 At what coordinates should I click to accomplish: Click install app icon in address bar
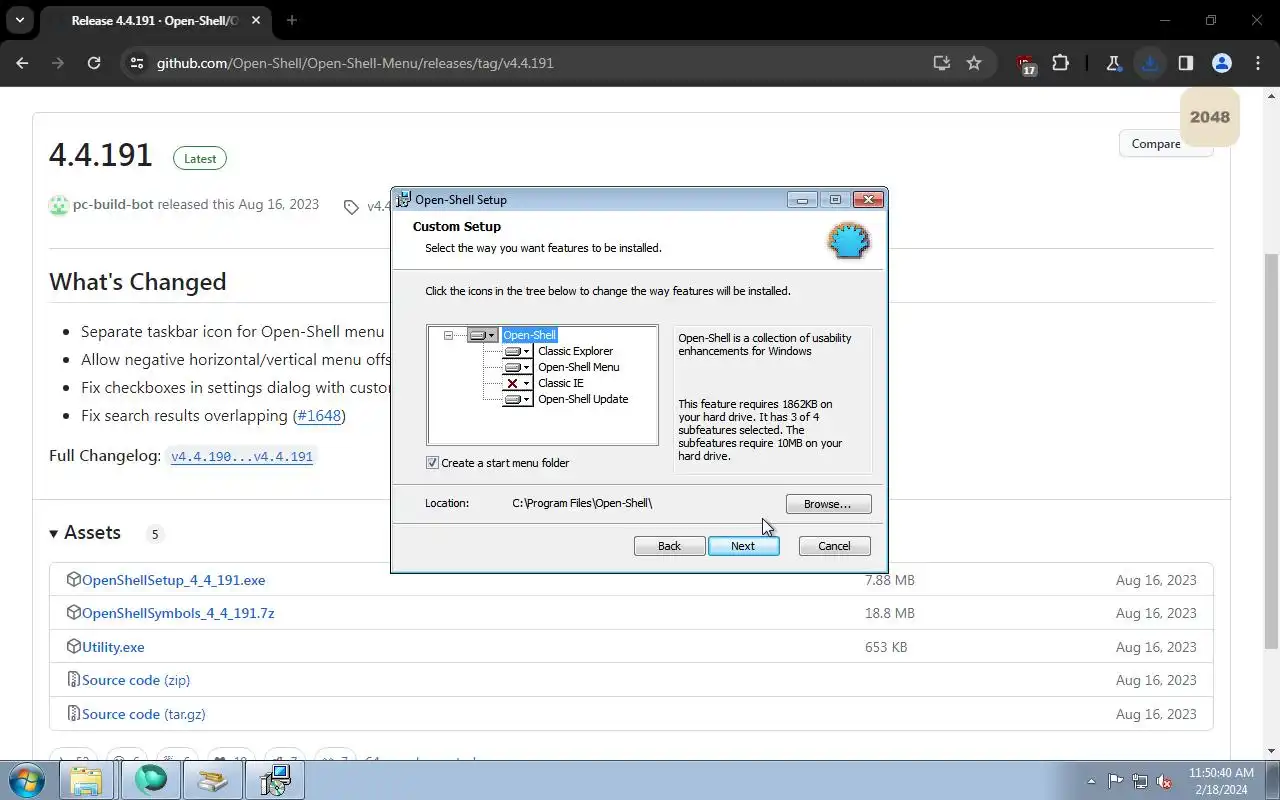pos(941,63)
